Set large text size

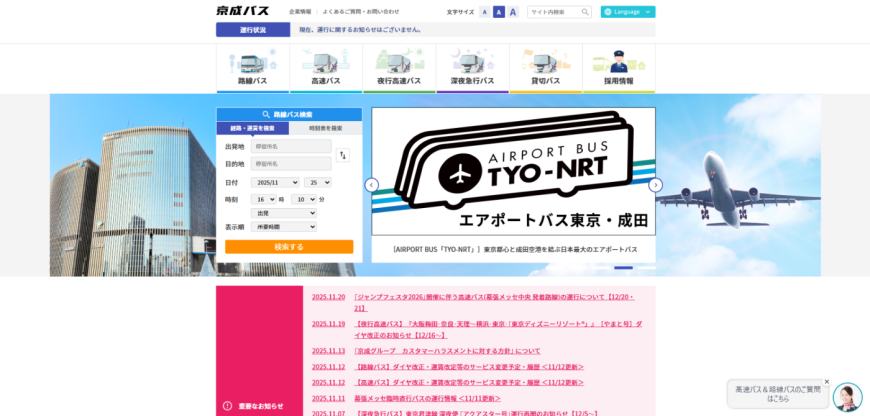pyautogui.click(x=513, y=12)
